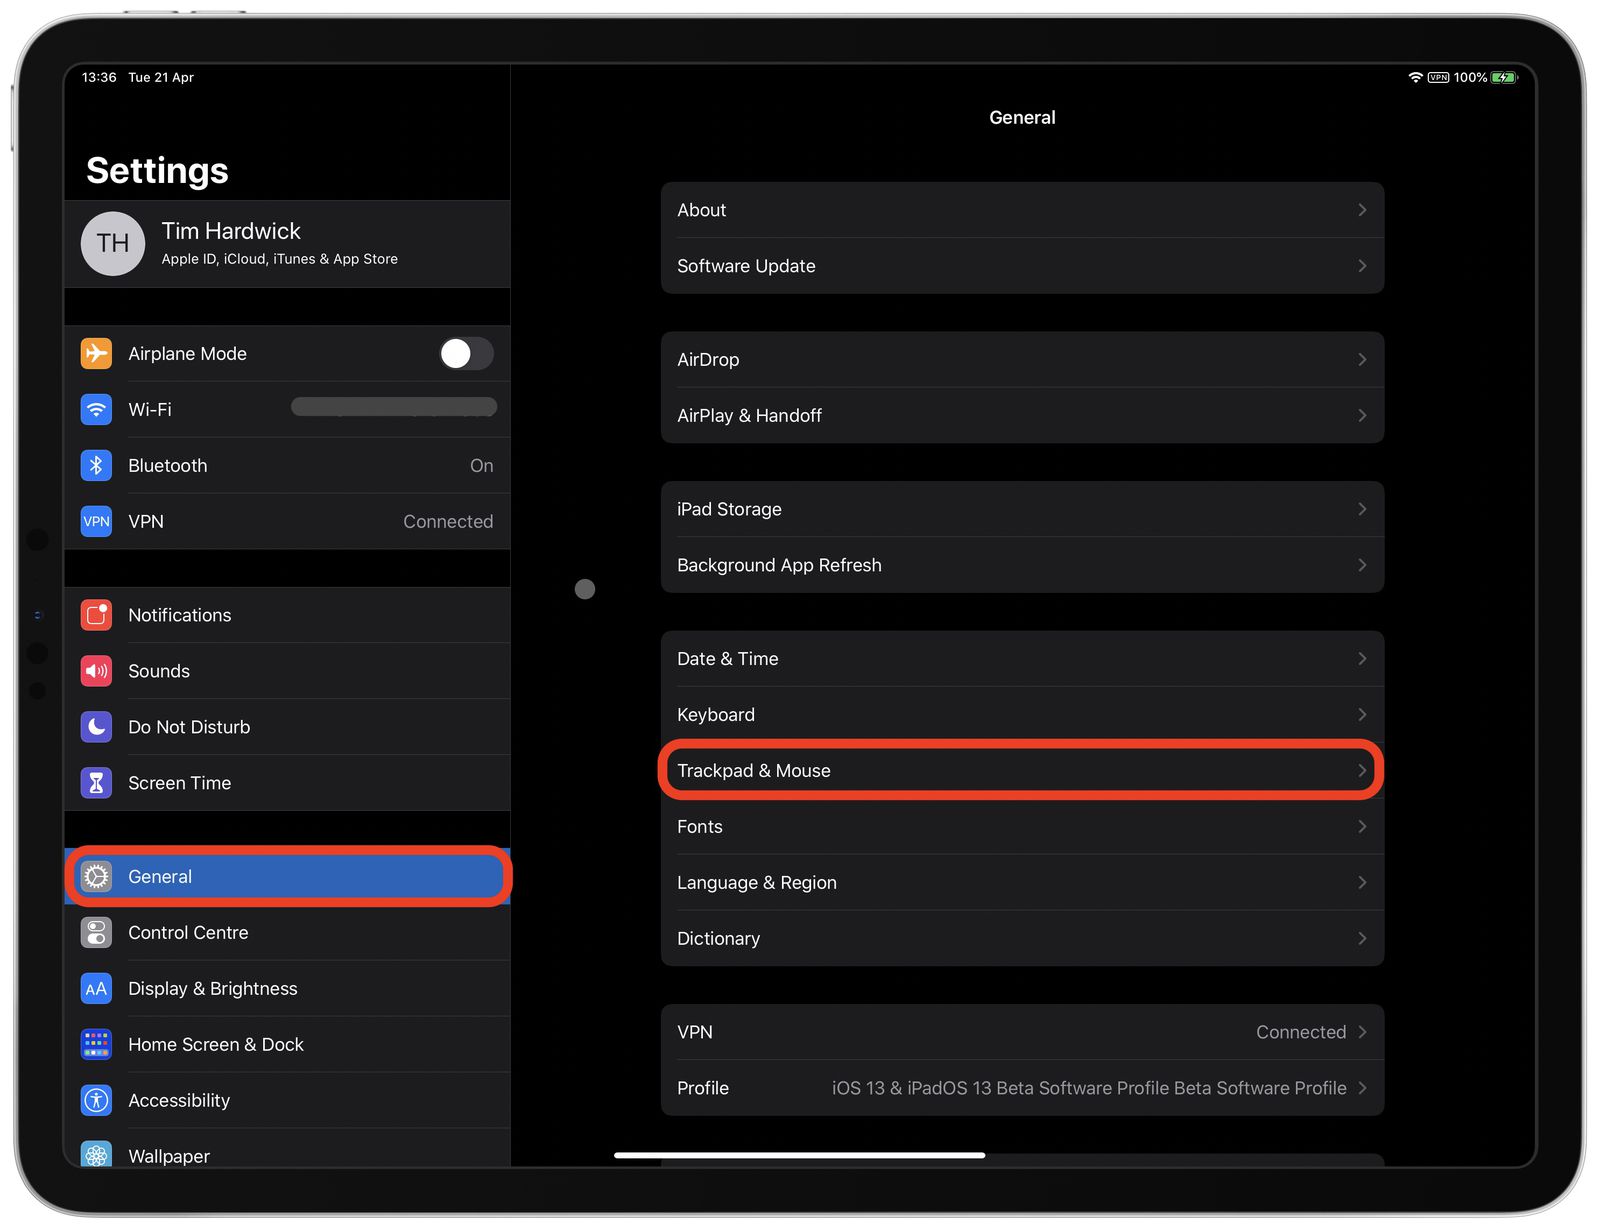Click the Do Not Disturb moon icon
Viewport: 1600px width, 1231px height.
(96, 727)
